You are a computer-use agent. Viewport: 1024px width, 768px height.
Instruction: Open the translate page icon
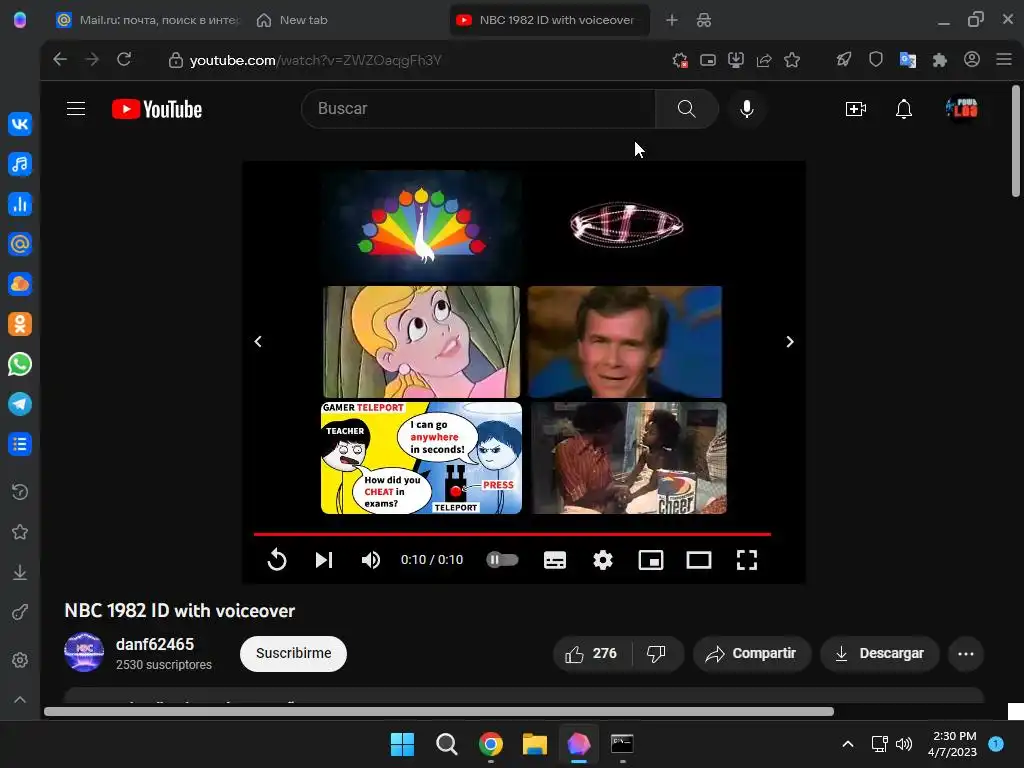[908, 60]
